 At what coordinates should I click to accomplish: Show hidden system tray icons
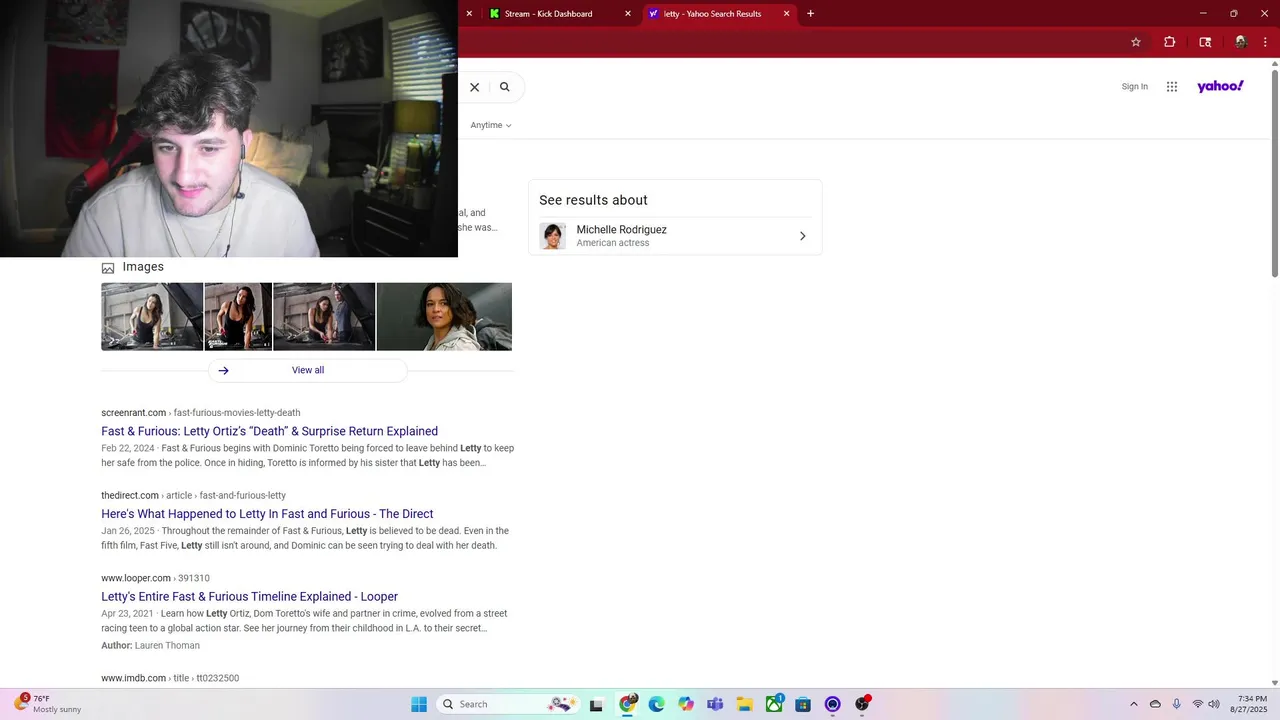[1133, 704]
